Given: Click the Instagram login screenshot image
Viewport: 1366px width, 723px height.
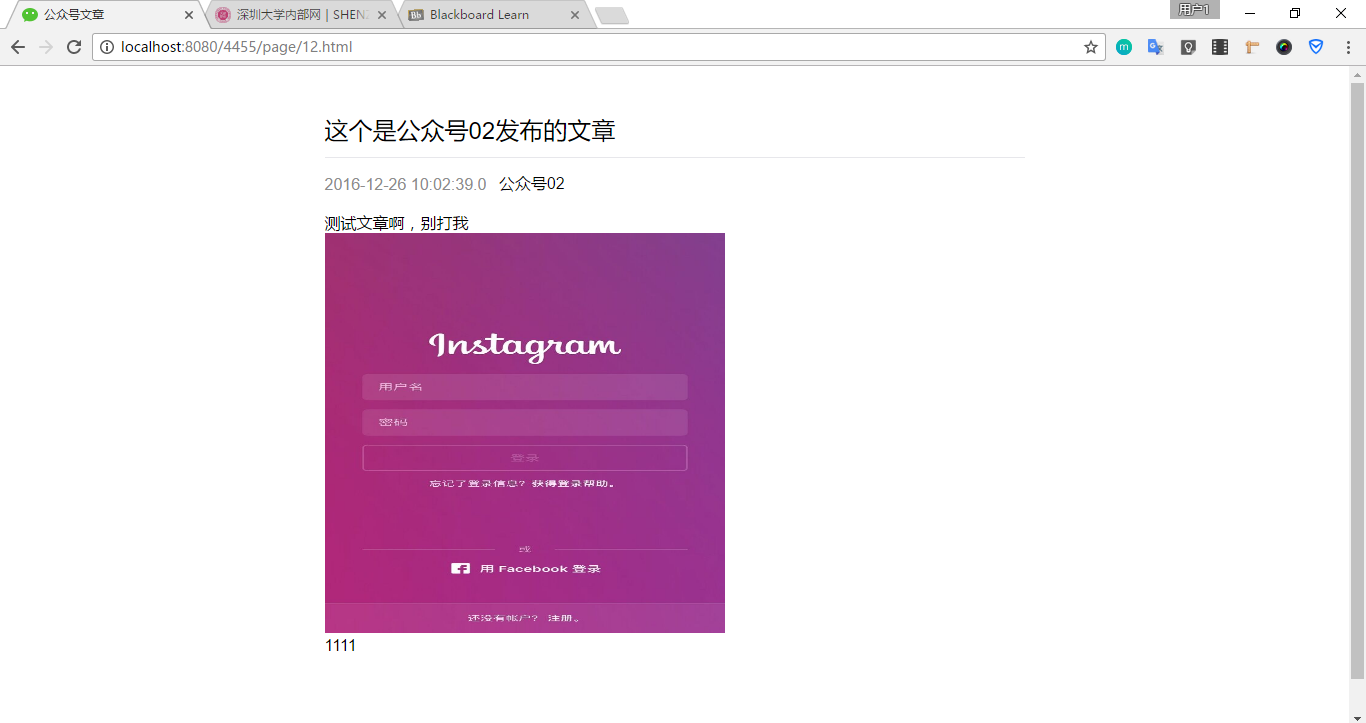Looking at the screenshot, I should 525,433.
